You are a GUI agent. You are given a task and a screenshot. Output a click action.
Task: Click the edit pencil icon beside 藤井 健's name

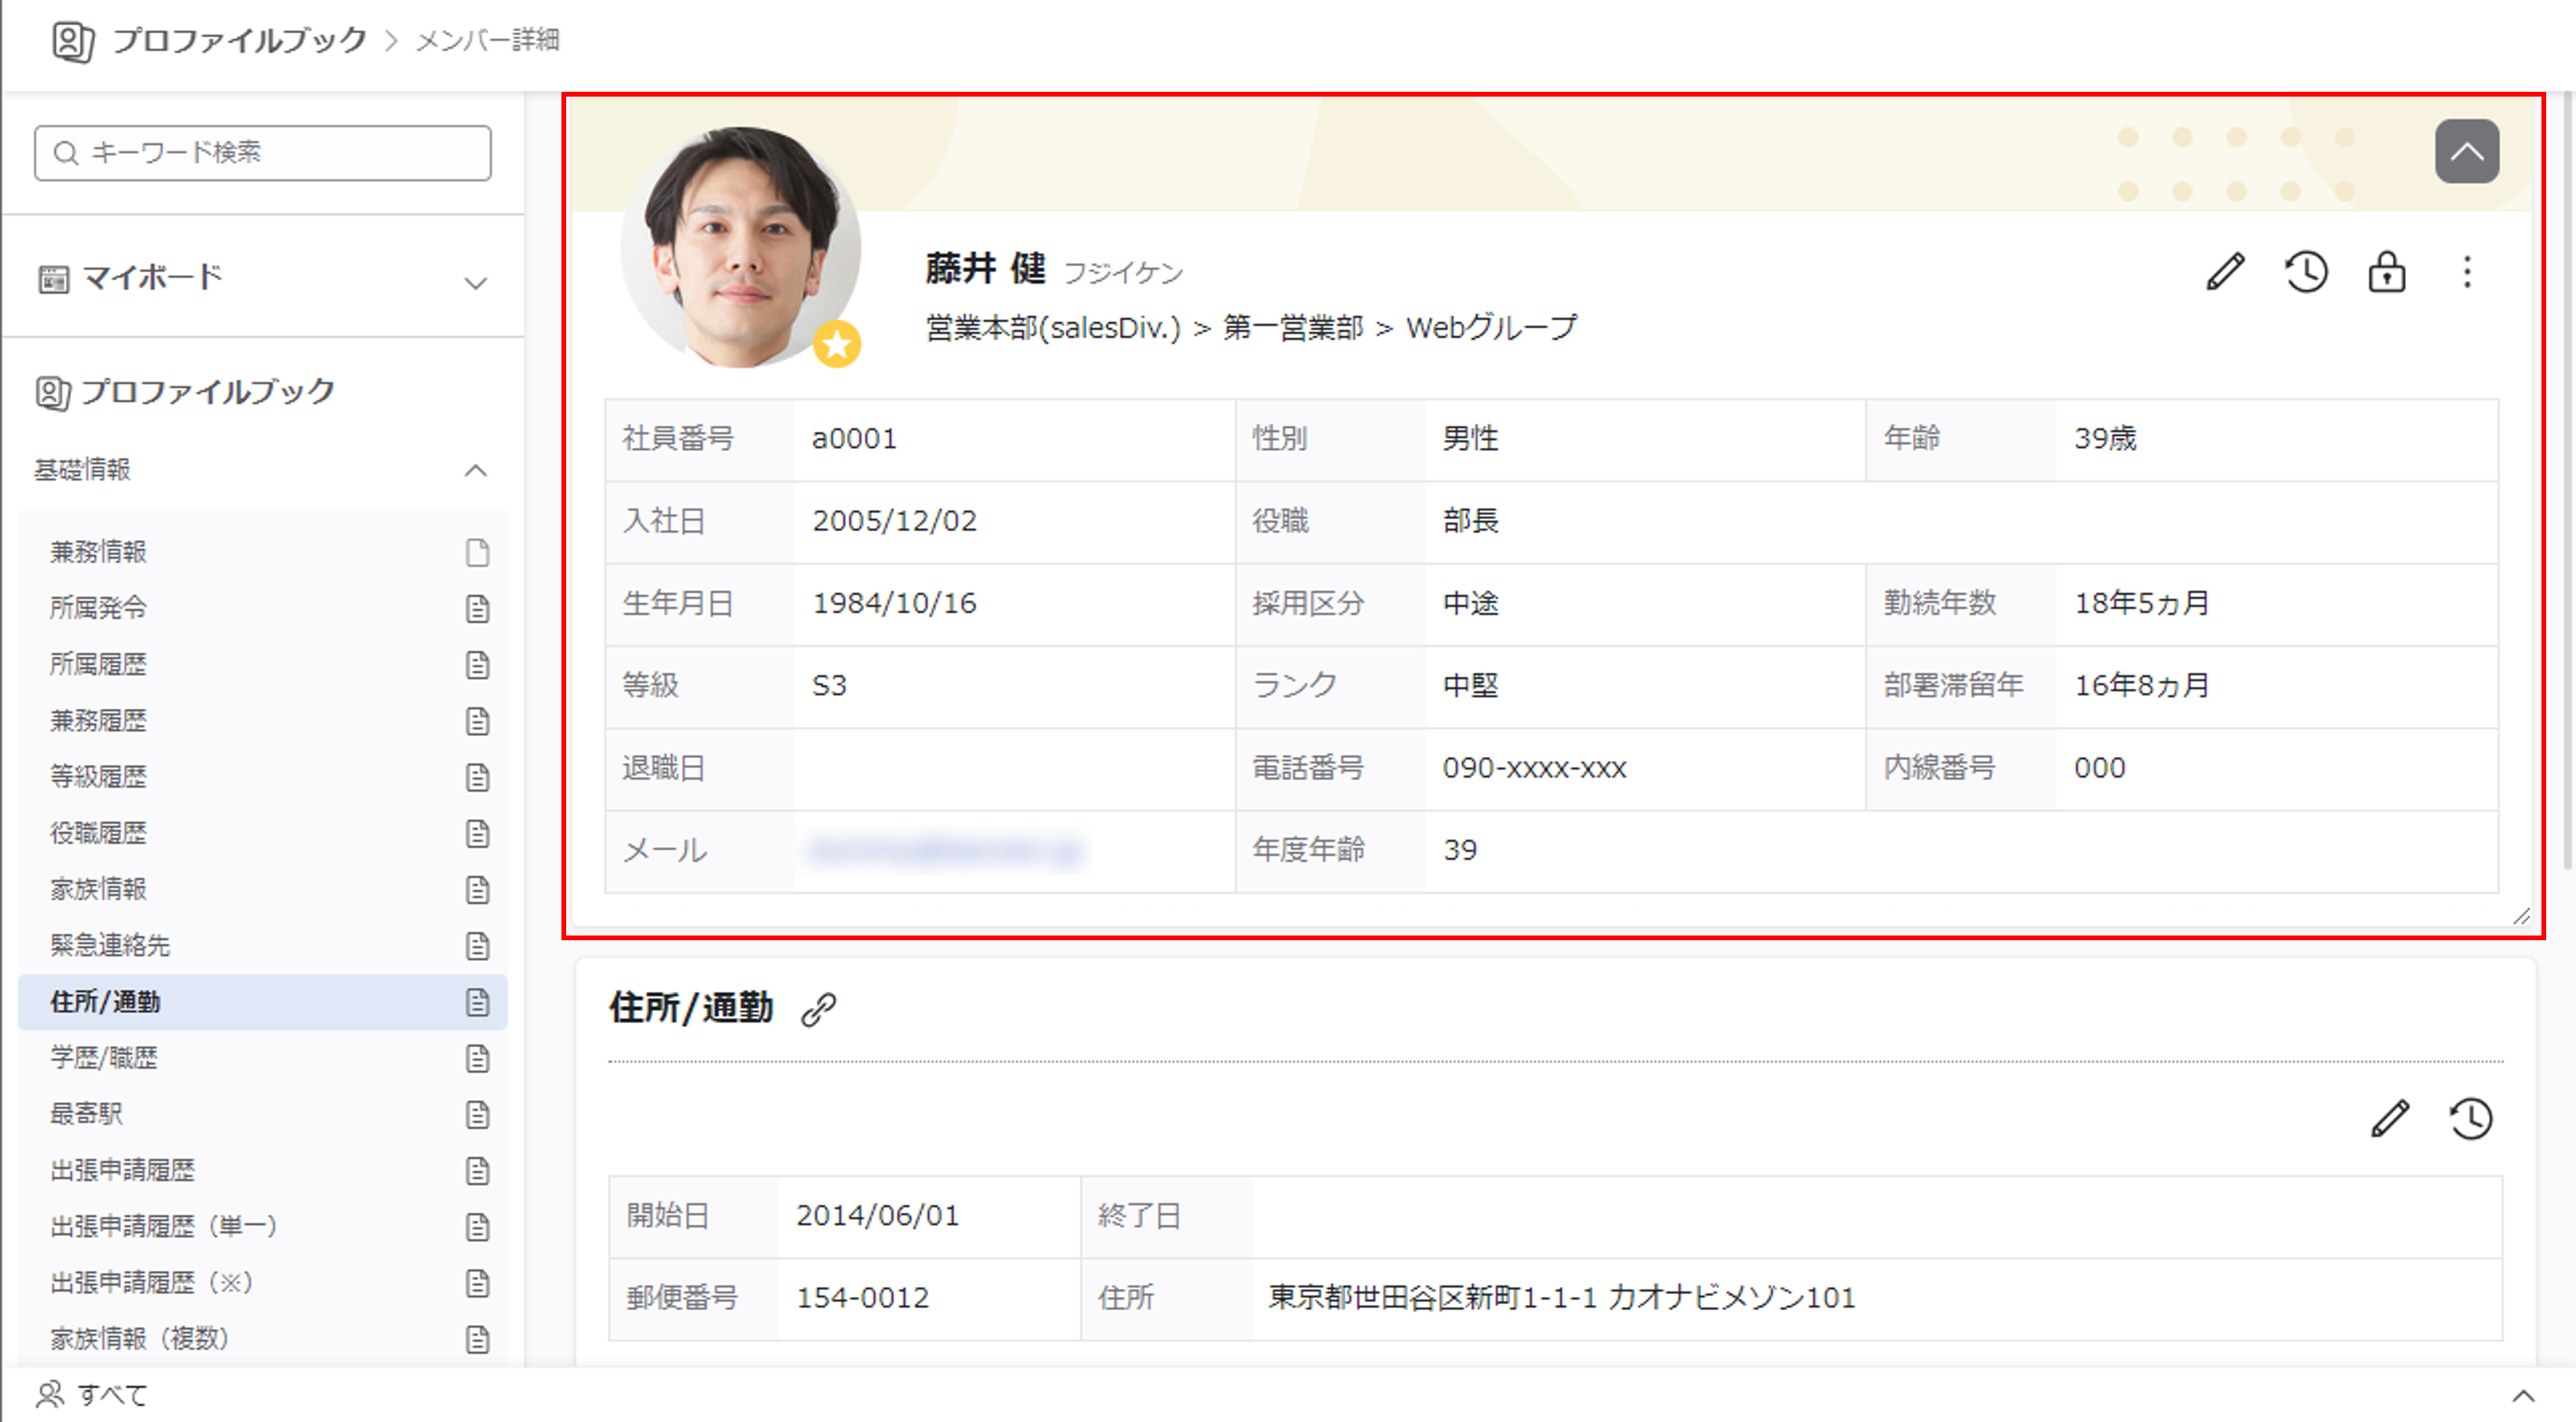2225,272
